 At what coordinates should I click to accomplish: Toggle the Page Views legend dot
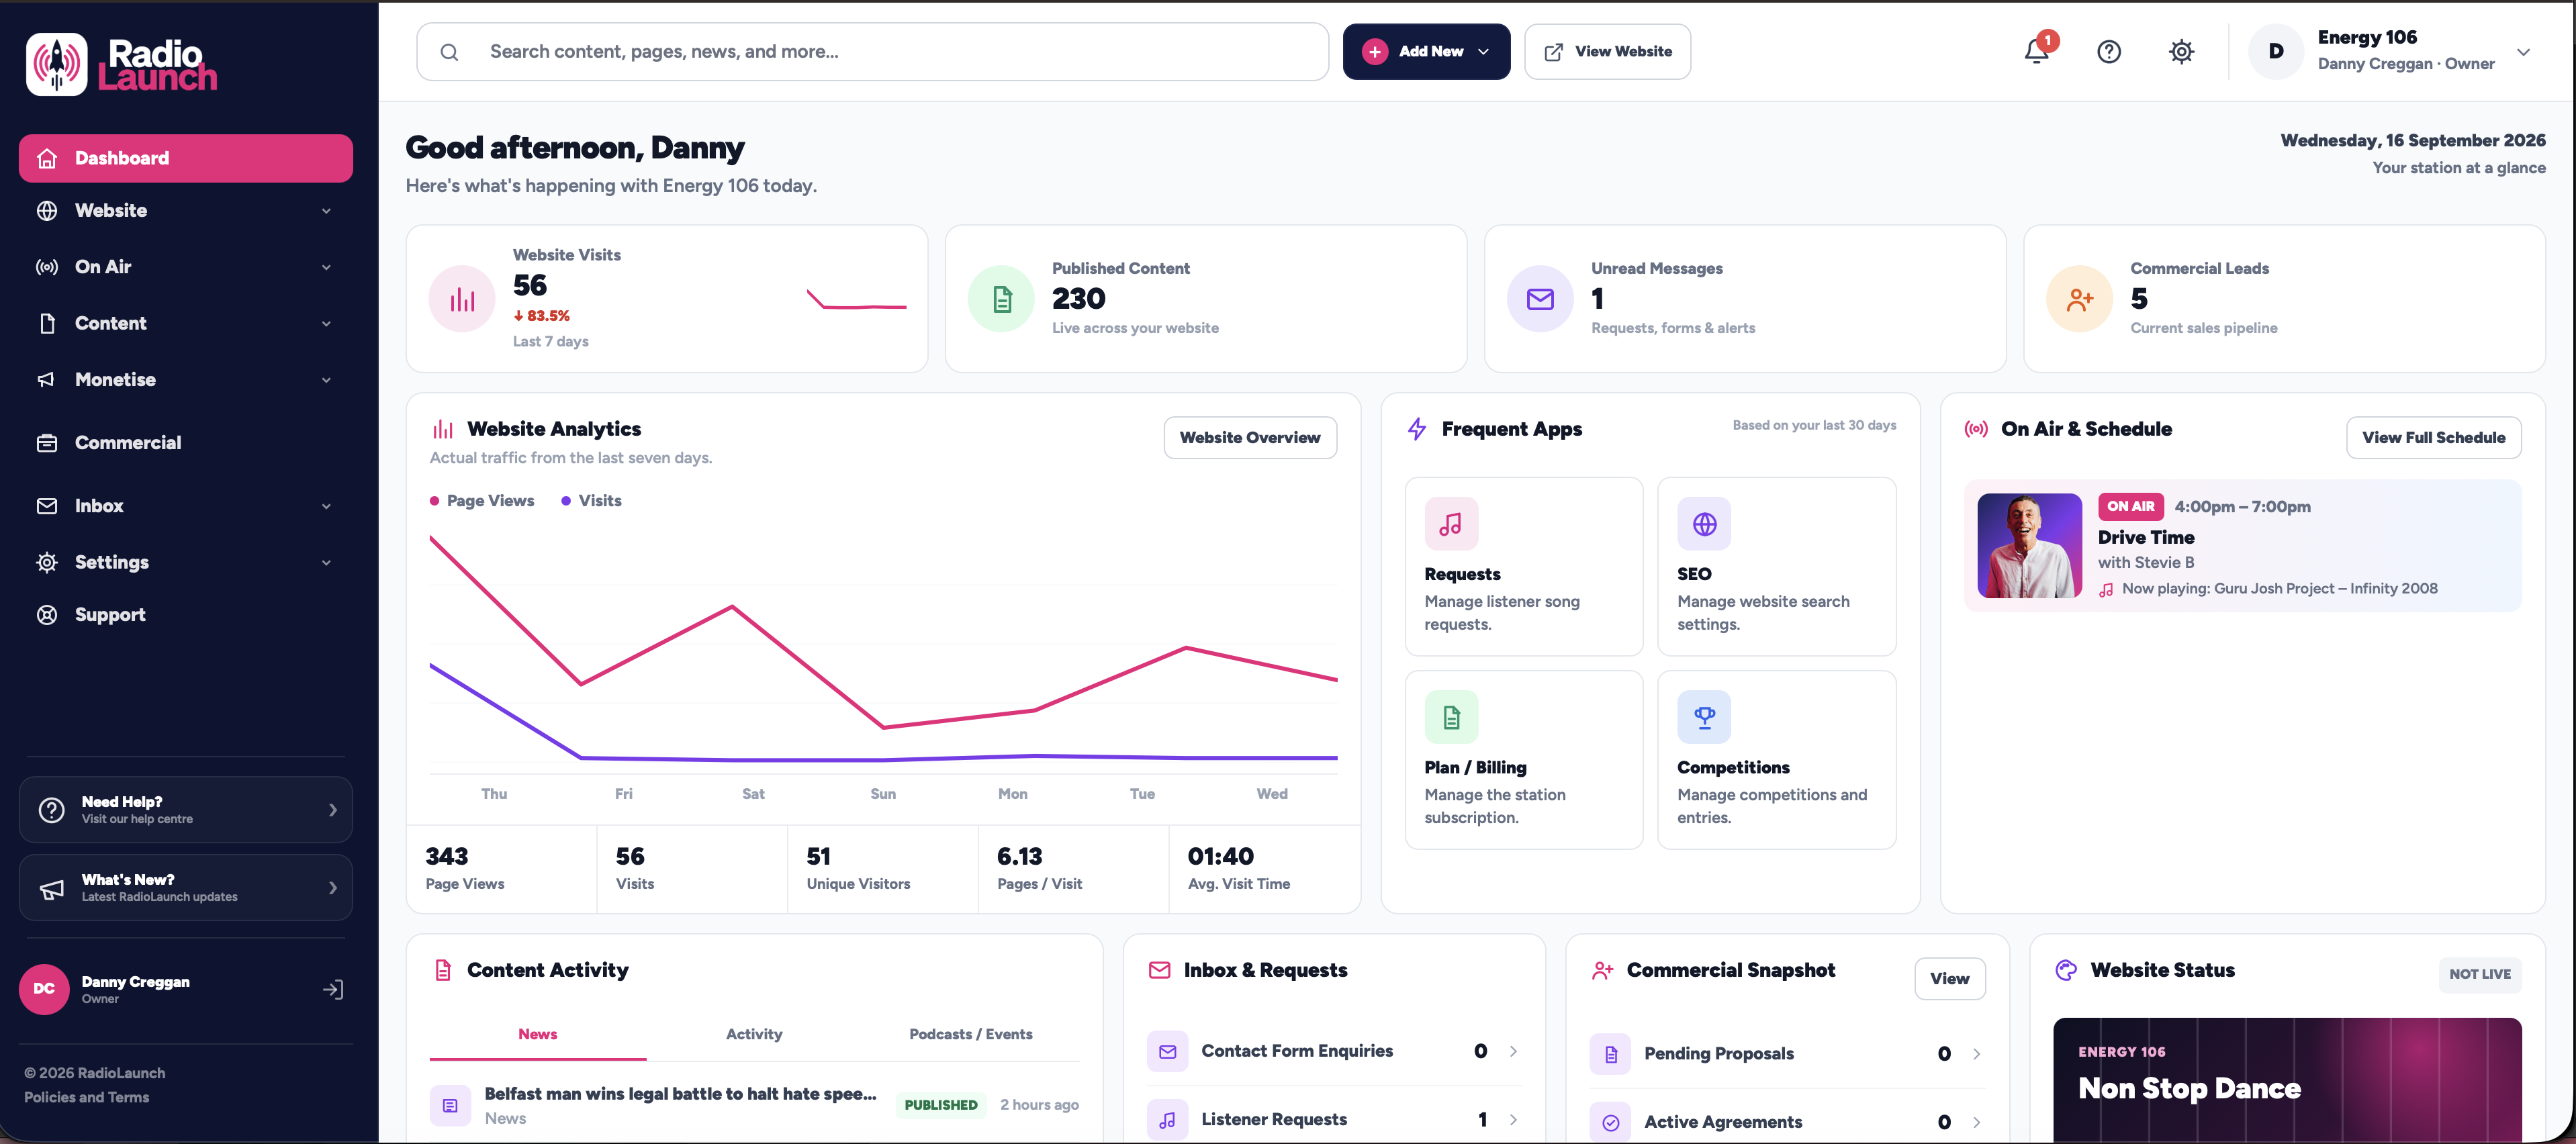coord(434,501)
